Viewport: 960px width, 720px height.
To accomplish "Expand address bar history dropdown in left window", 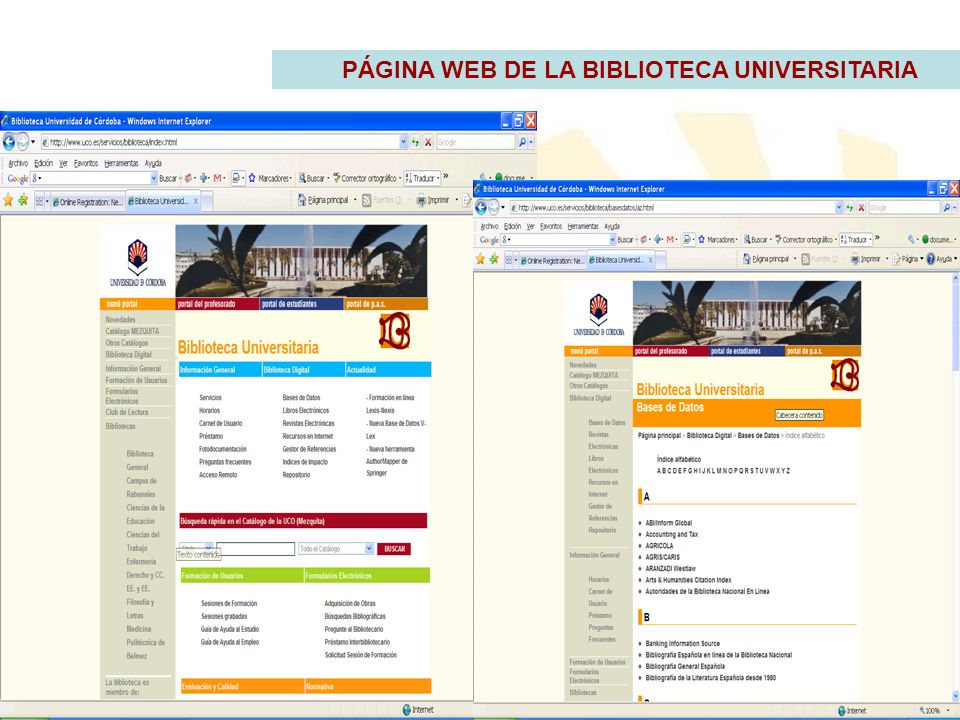I will coord(403,142).
